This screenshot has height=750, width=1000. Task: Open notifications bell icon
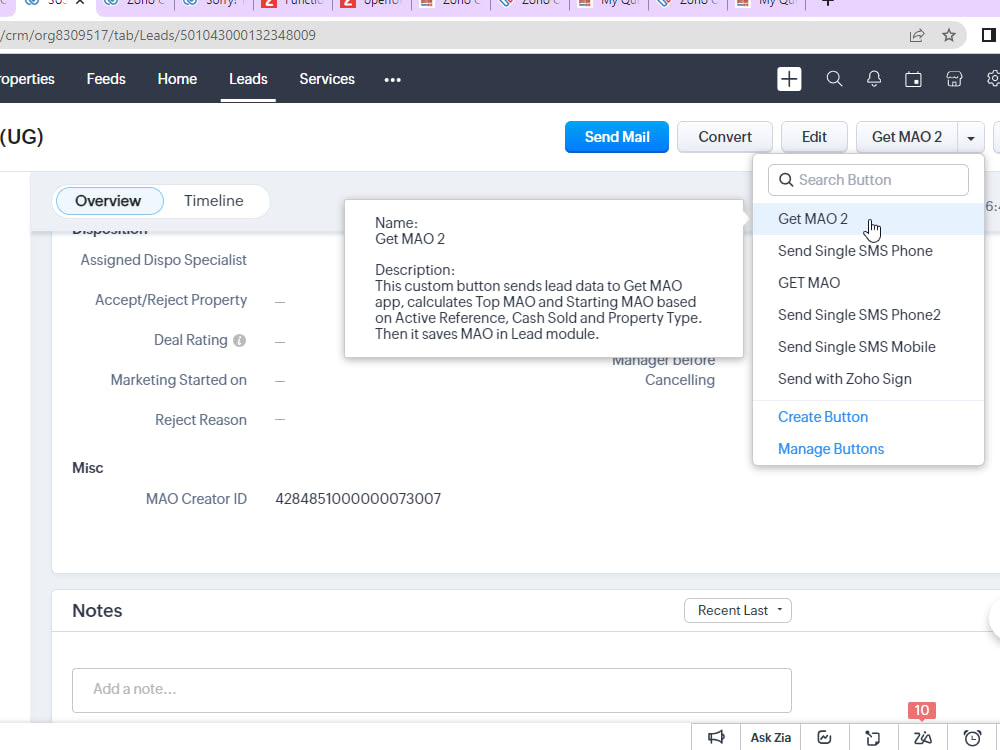point(874,79)
